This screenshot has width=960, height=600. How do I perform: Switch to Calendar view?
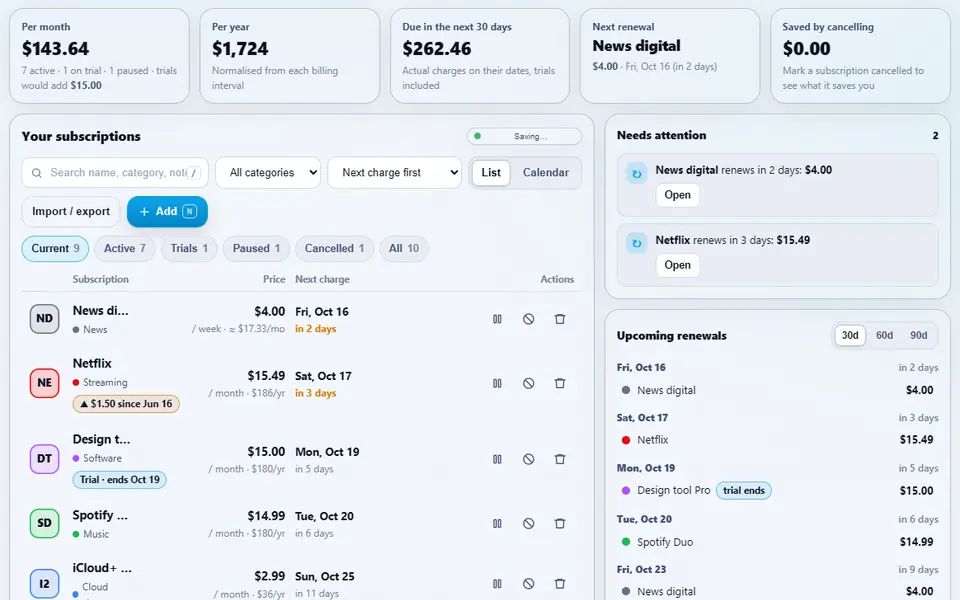[546, 173]
